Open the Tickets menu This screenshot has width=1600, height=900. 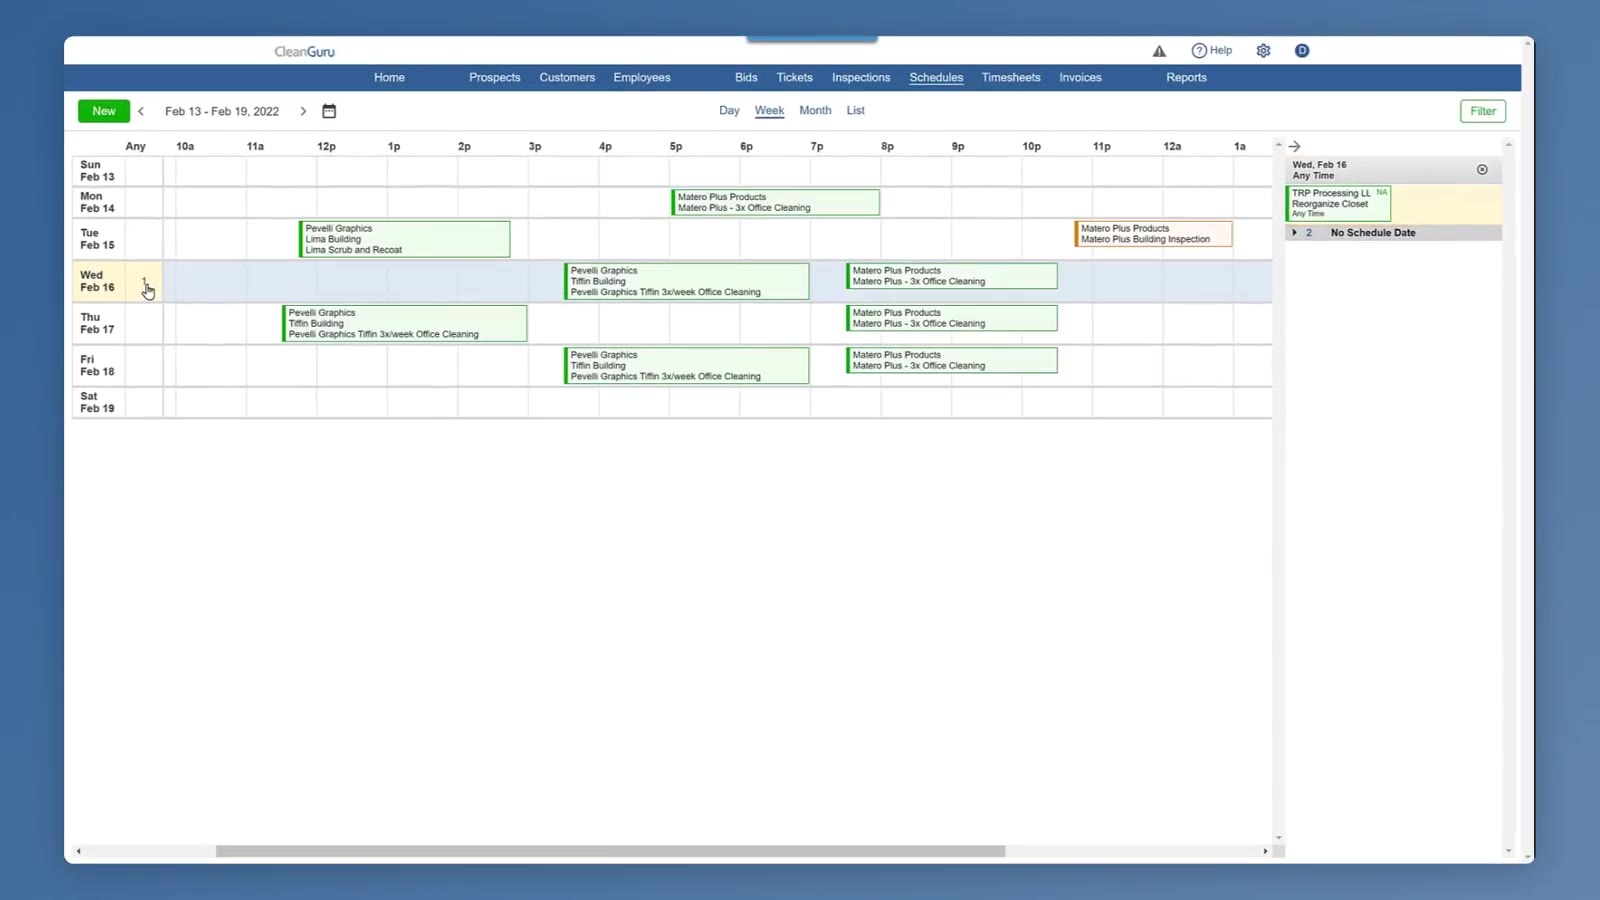pyautogui.click(x=794, y=78)
